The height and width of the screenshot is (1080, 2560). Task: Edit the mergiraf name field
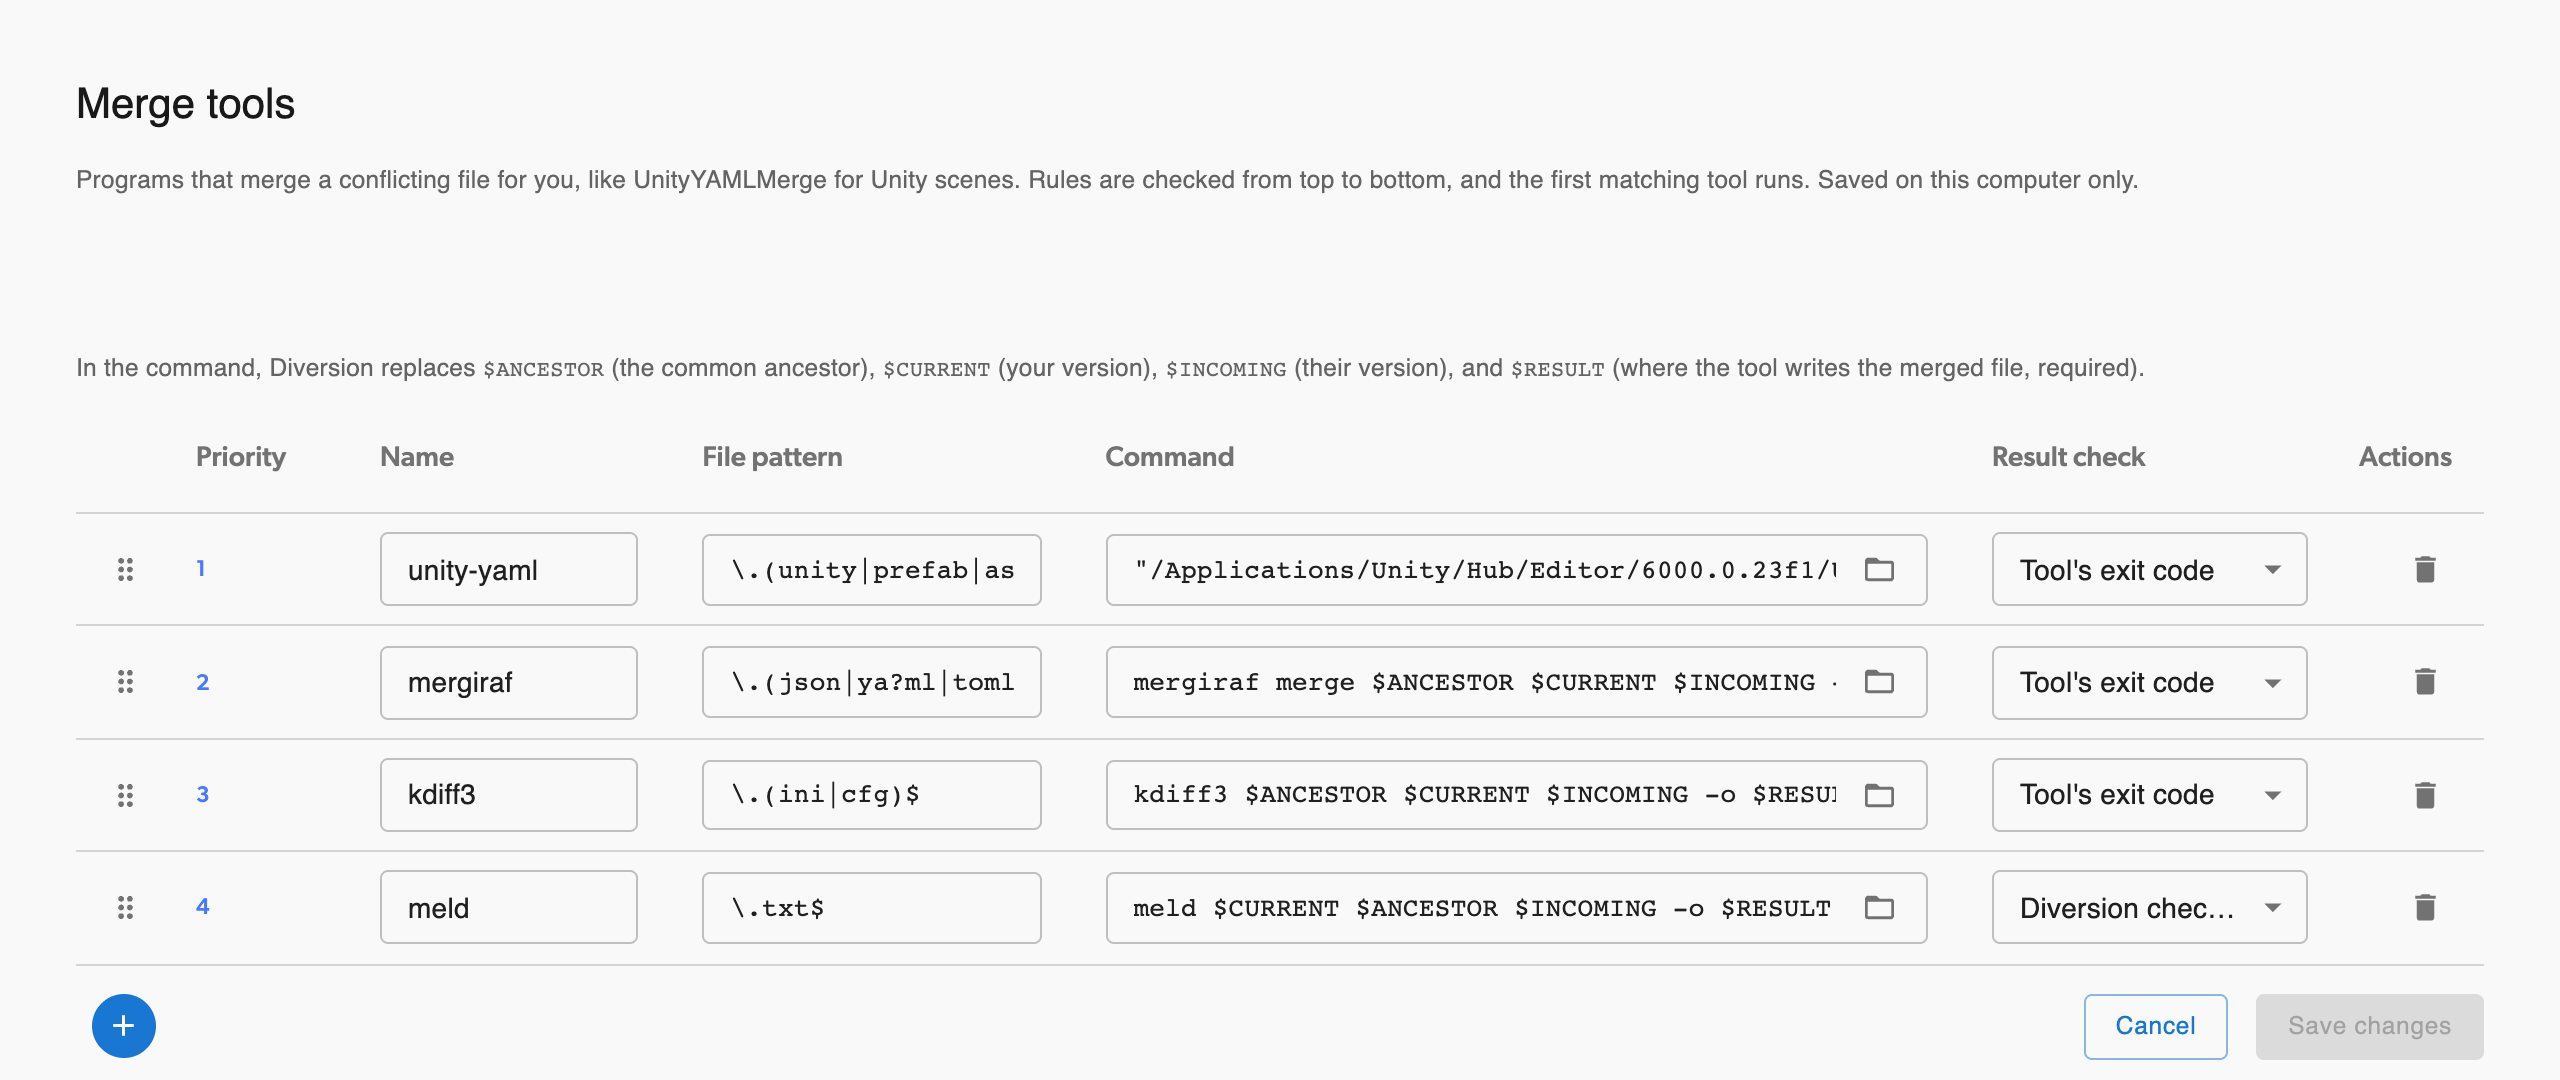pos(508,682)
